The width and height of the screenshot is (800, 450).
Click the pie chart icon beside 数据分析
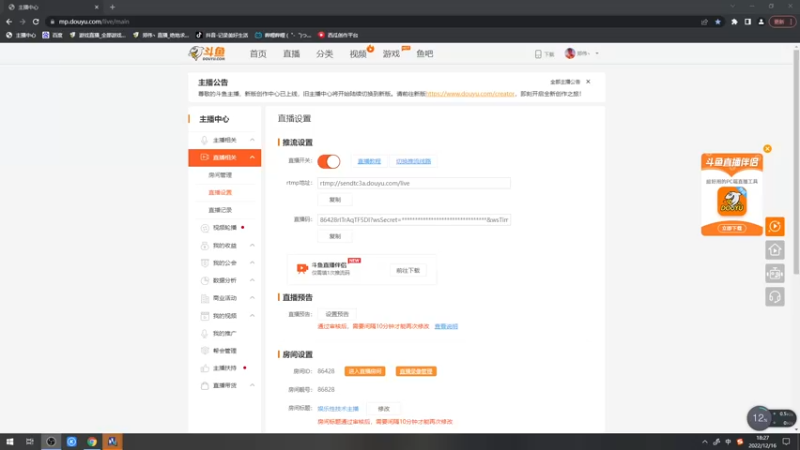pos(205,280)
